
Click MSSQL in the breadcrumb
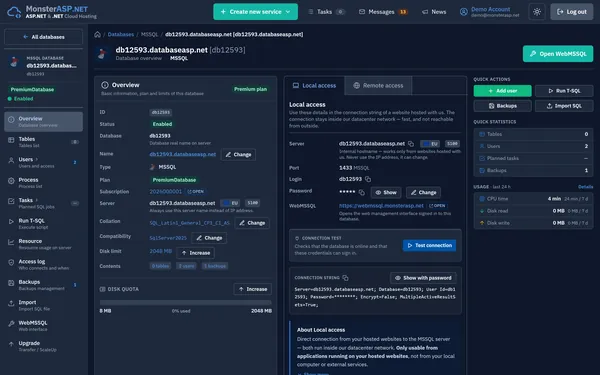pyautogui.click(x=149, y=34)
